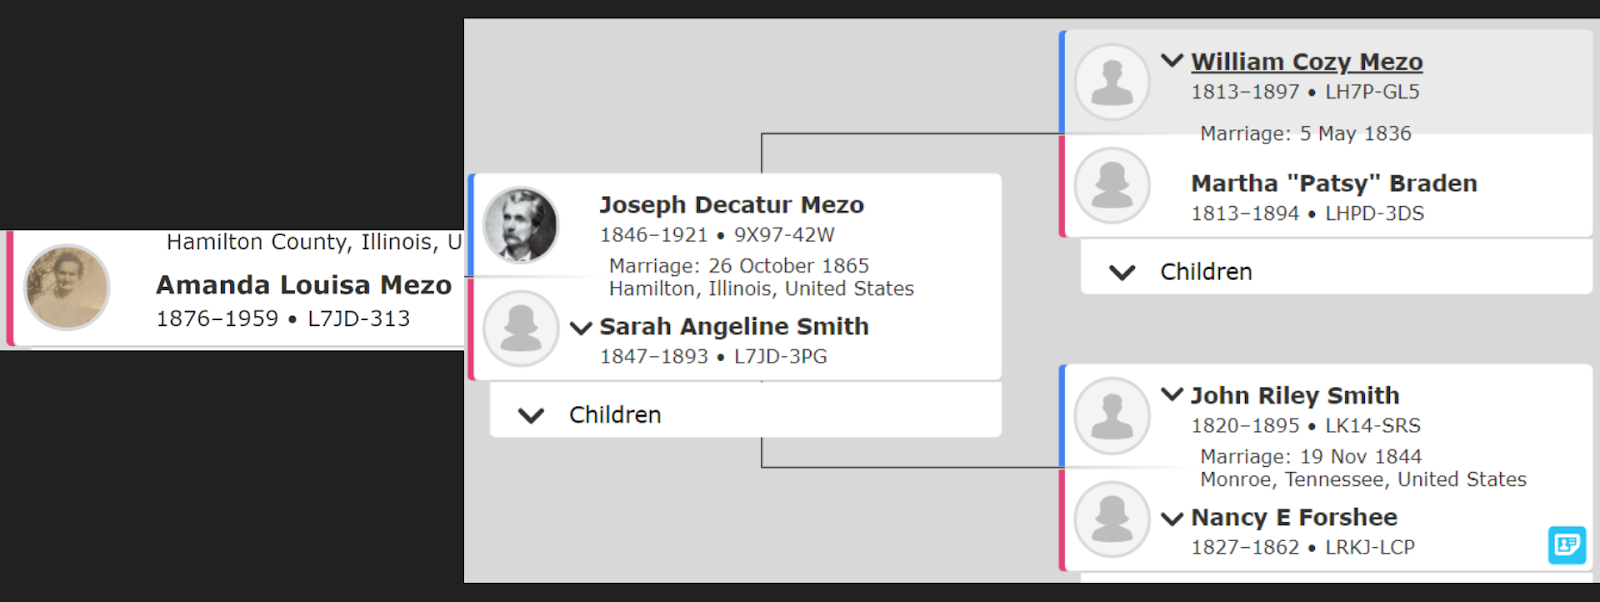Toggle chevron beside John Riley Smith
This screenshot has height=602, width=1600.
(x=1172, y=395)
